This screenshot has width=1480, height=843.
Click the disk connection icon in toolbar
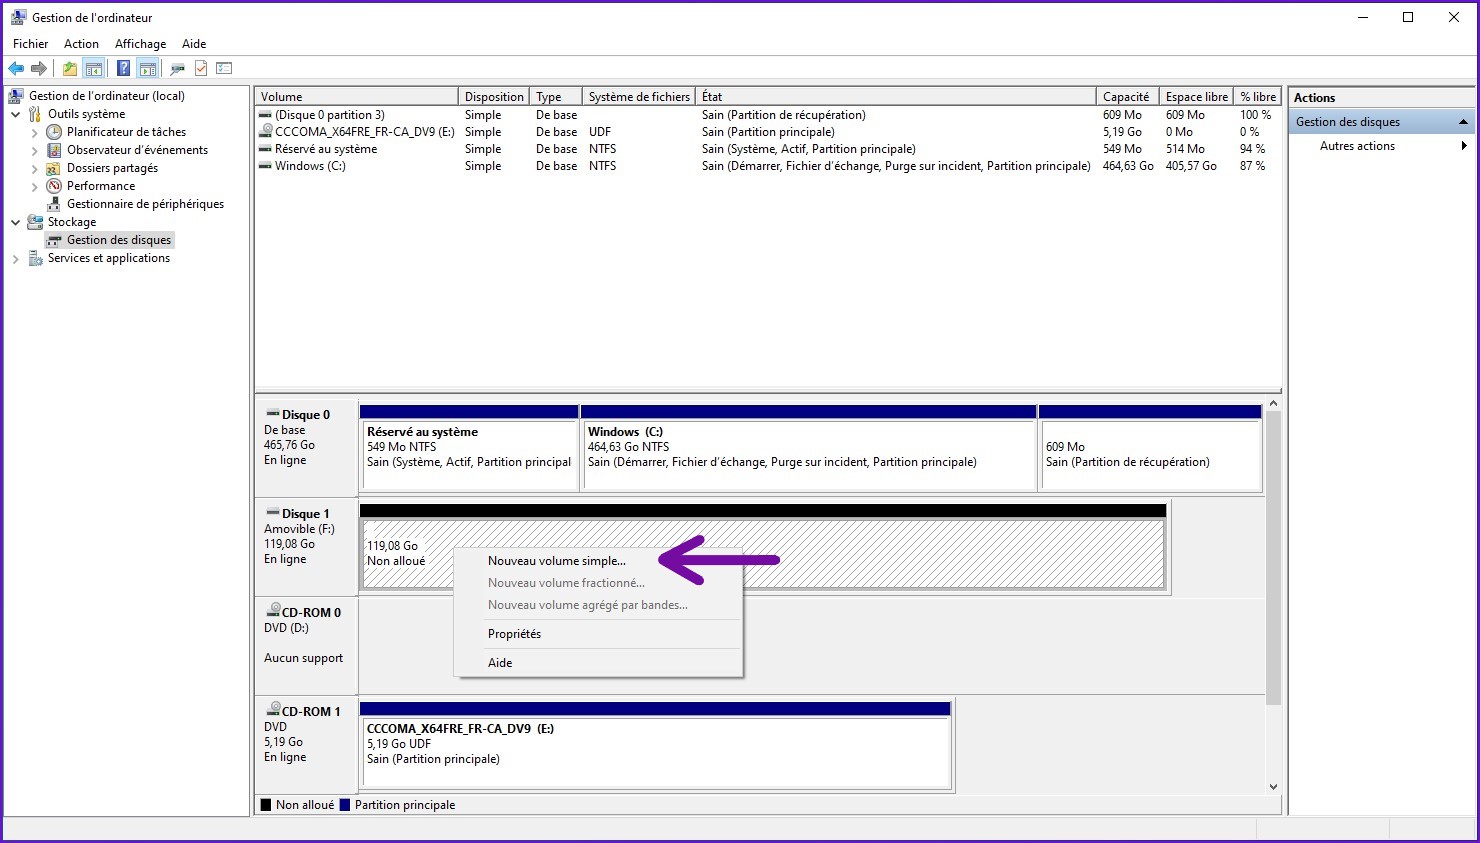click(177, 69)
